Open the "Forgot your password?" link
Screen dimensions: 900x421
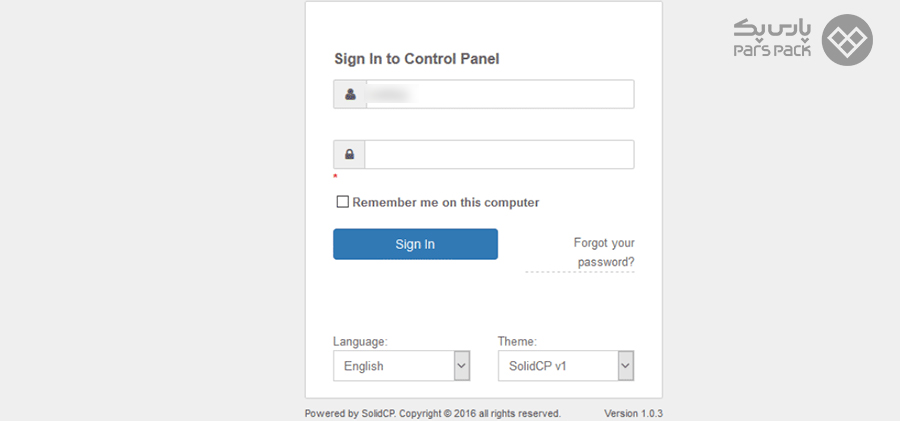tap(604, 252)
